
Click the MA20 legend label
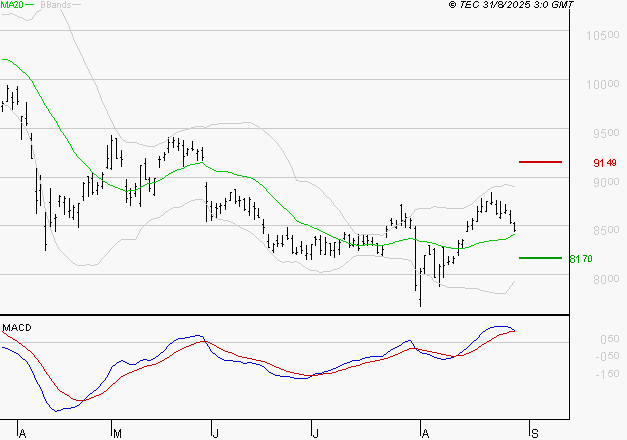tap(11, 5)
